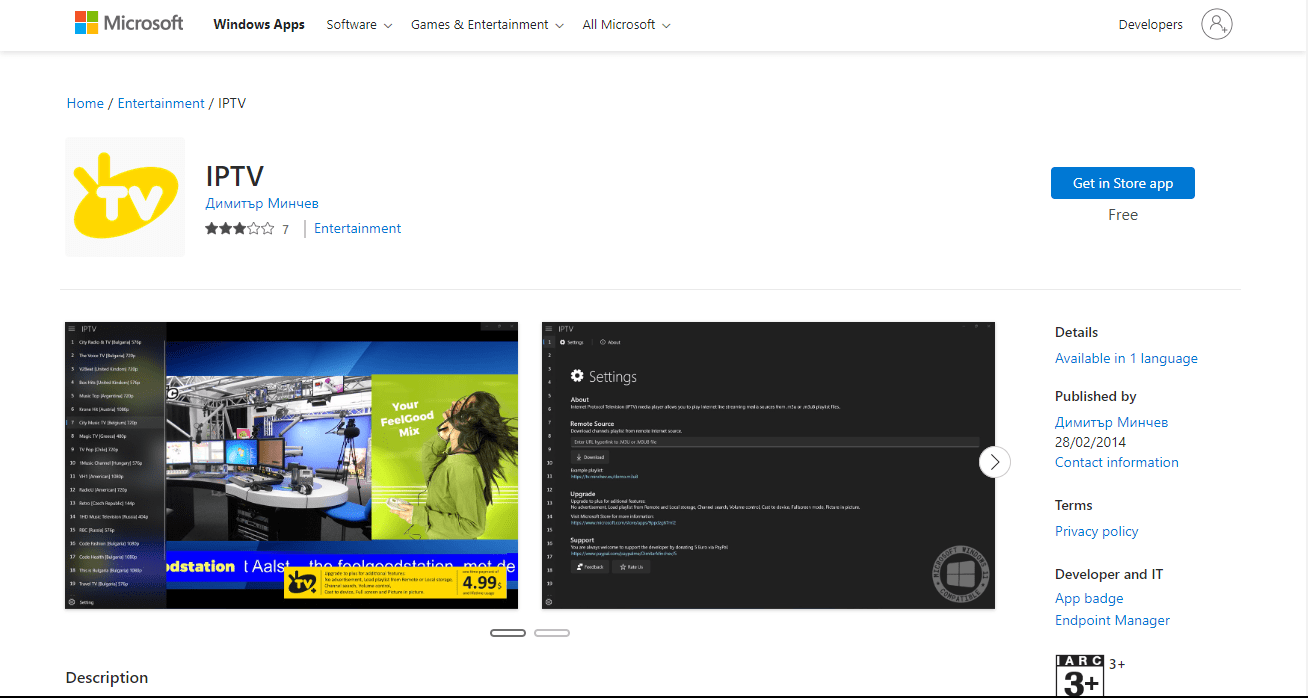Expand the Games & Entertainment menu
Viewport: 1308px width, 698px height.
[487, 25]
